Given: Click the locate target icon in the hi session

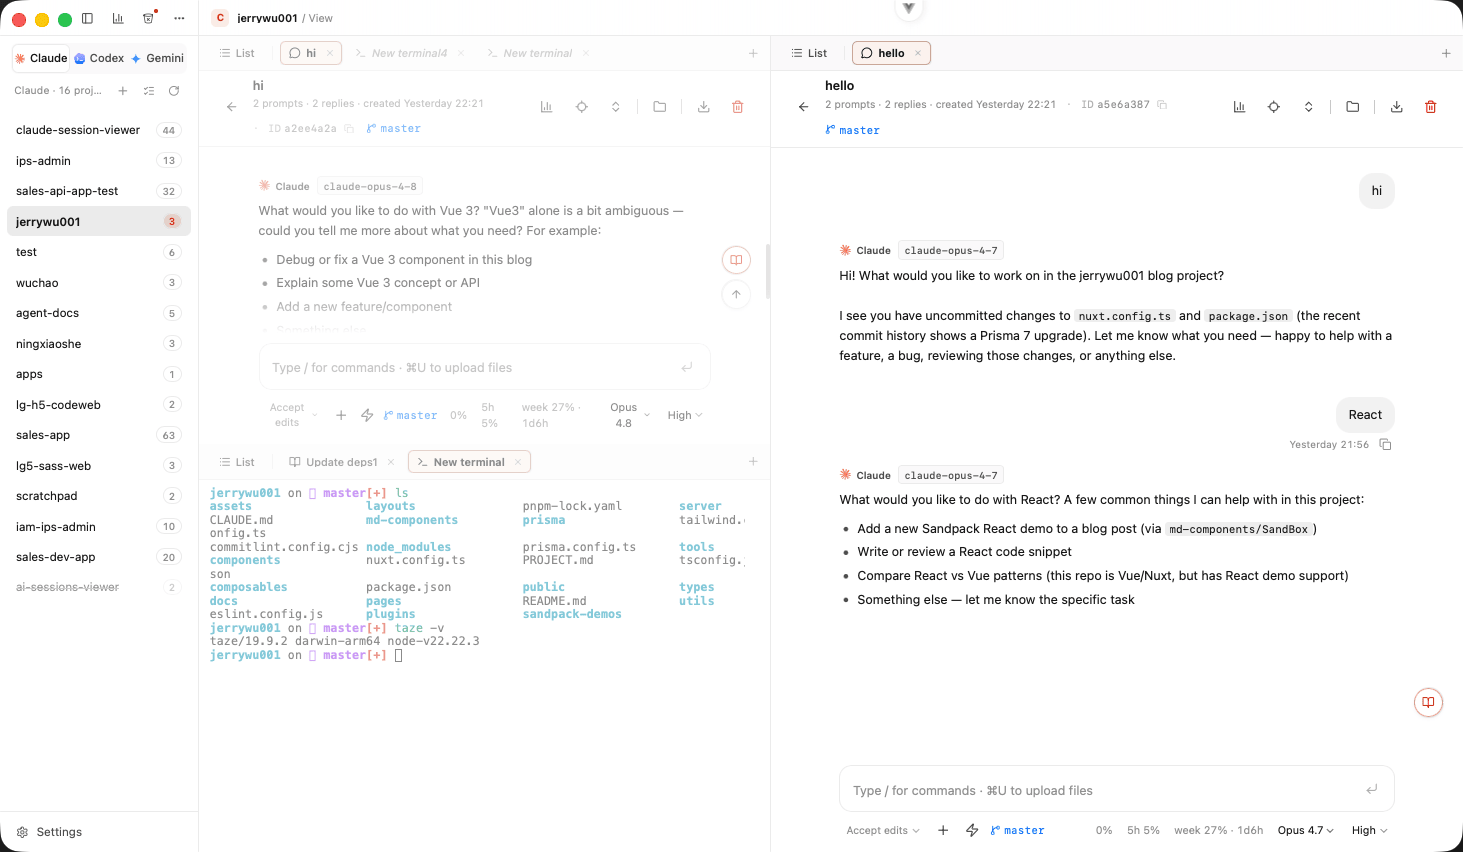Looking at the screenshot, I should click(x=581, y=107).
